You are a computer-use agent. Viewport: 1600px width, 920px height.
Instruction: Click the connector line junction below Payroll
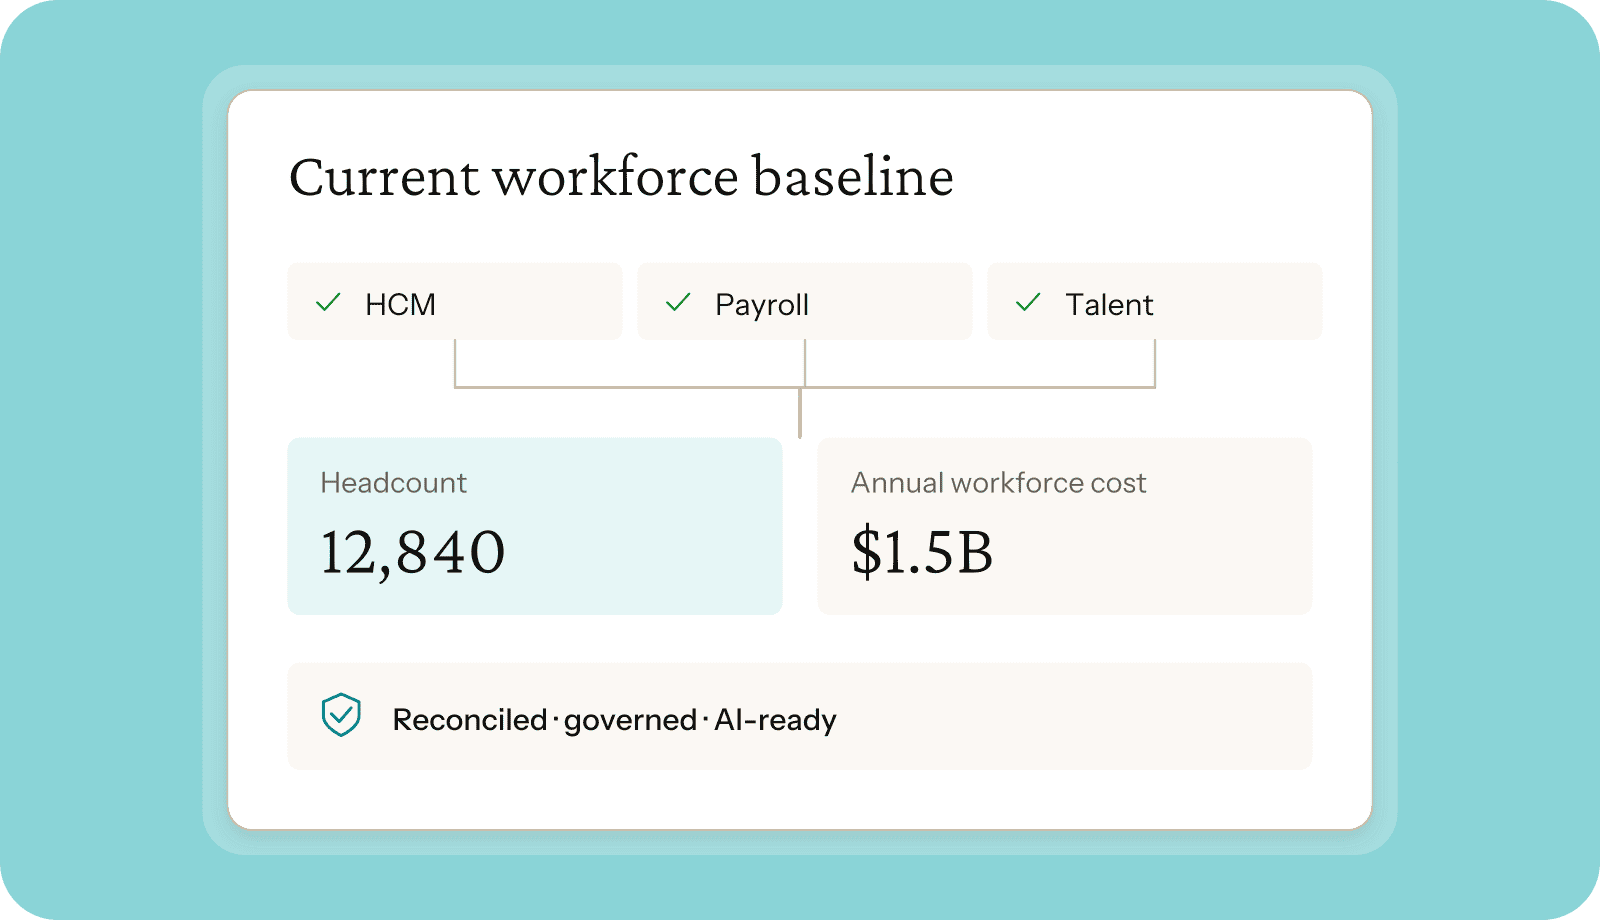click(804, 388)
